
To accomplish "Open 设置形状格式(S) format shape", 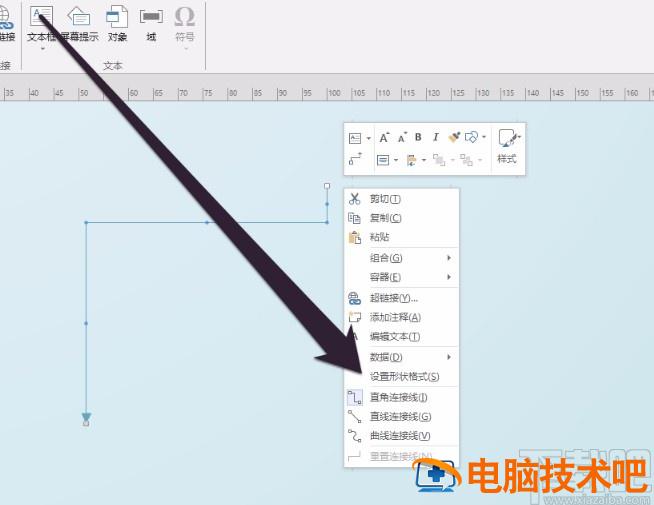I will click(401, 377).
